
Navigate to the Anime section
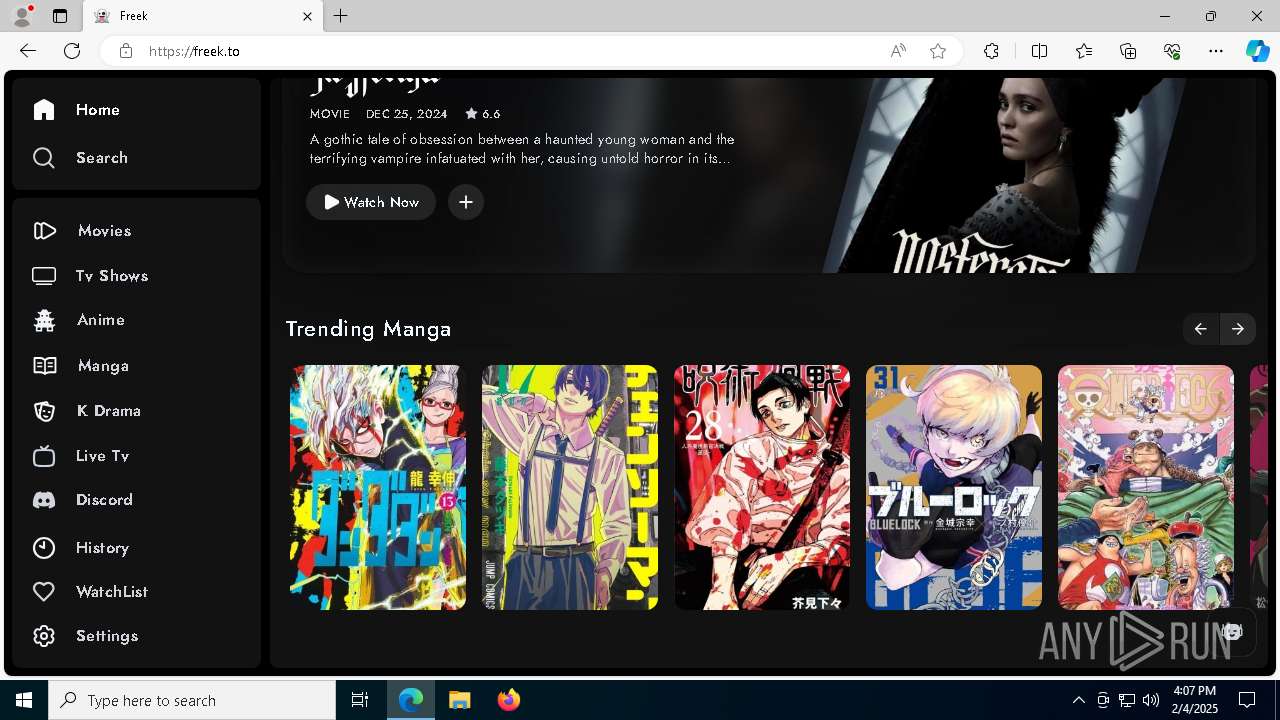101,320
